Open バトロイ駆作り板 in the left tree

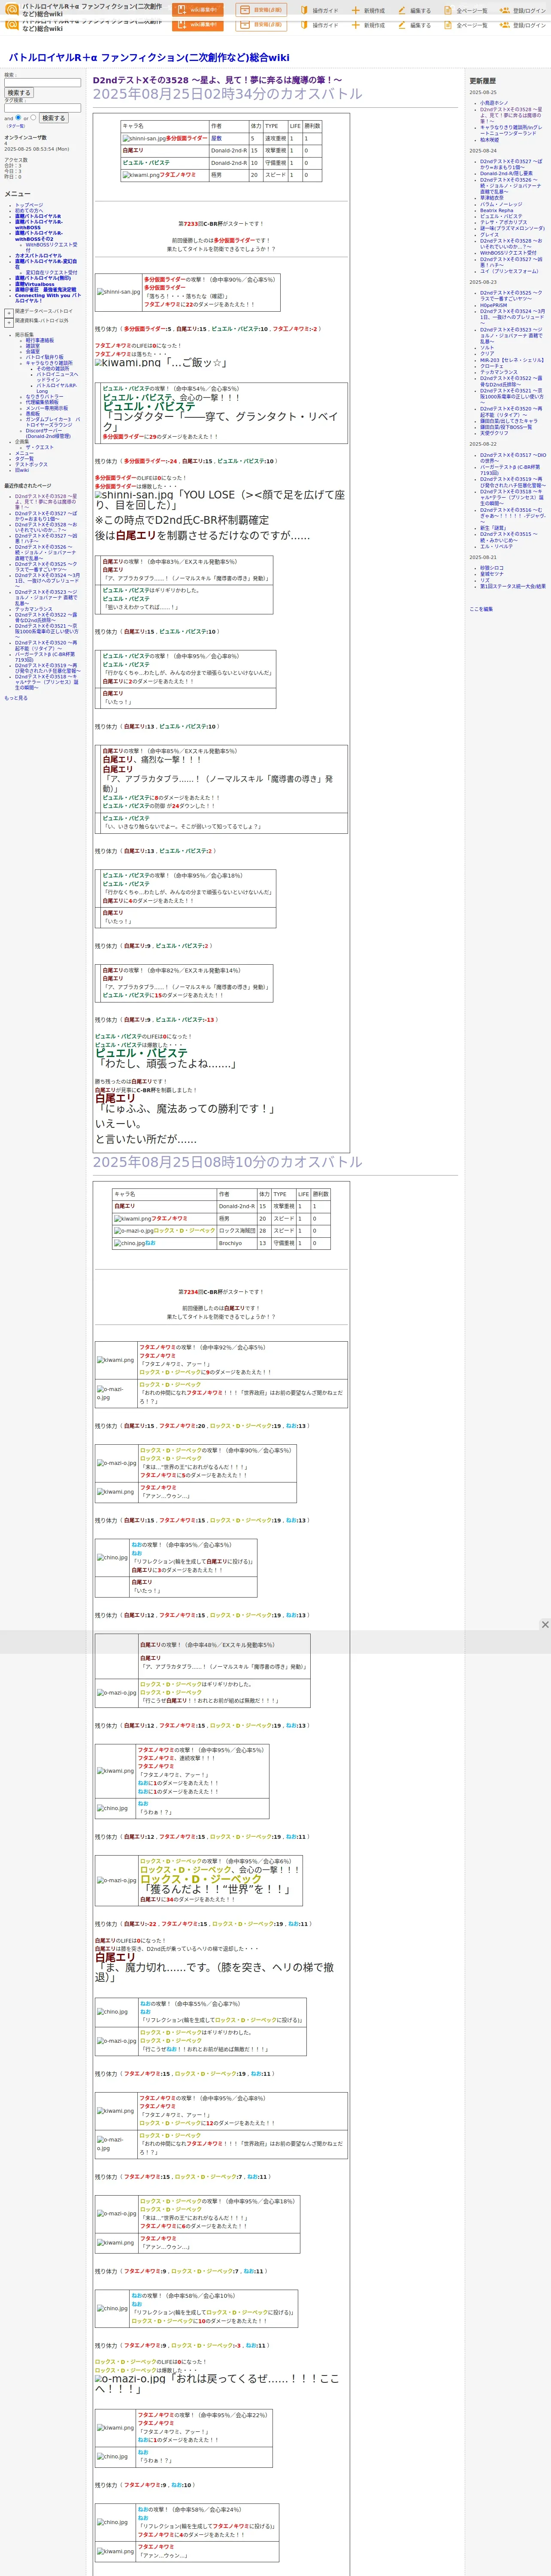45,357
